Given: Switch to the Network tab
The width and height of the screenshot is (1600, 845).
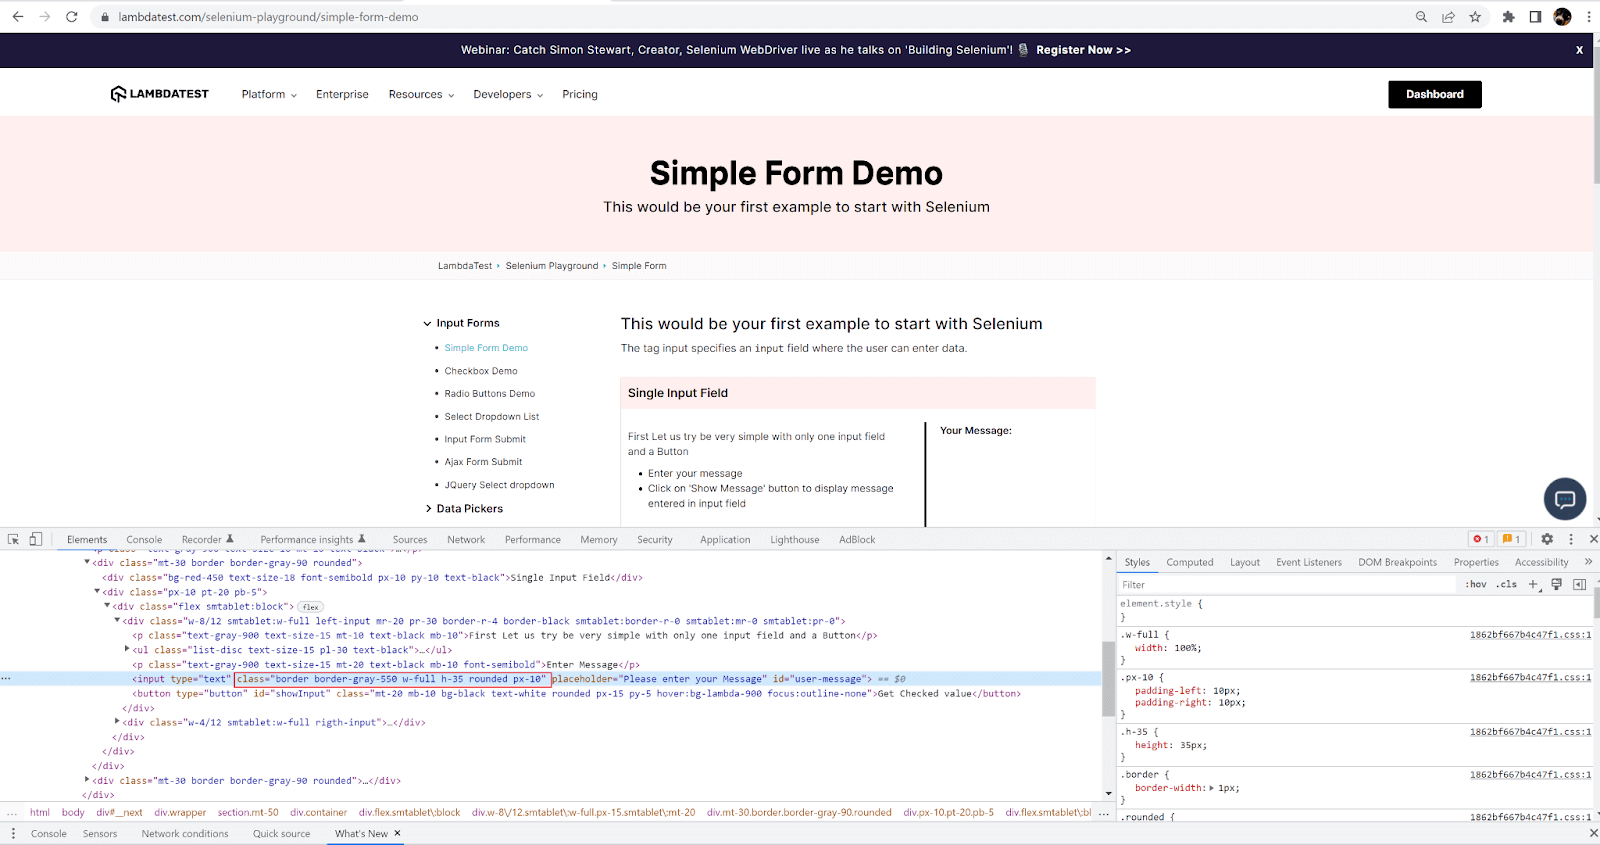Looking at the screenshot, I should 466,539.
